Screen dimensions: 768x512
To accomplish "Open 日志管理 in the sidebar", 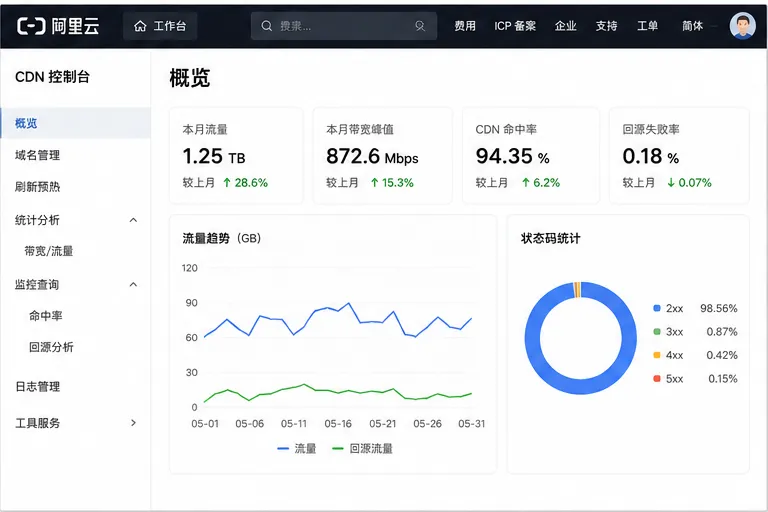I will [x=37, y=387].
